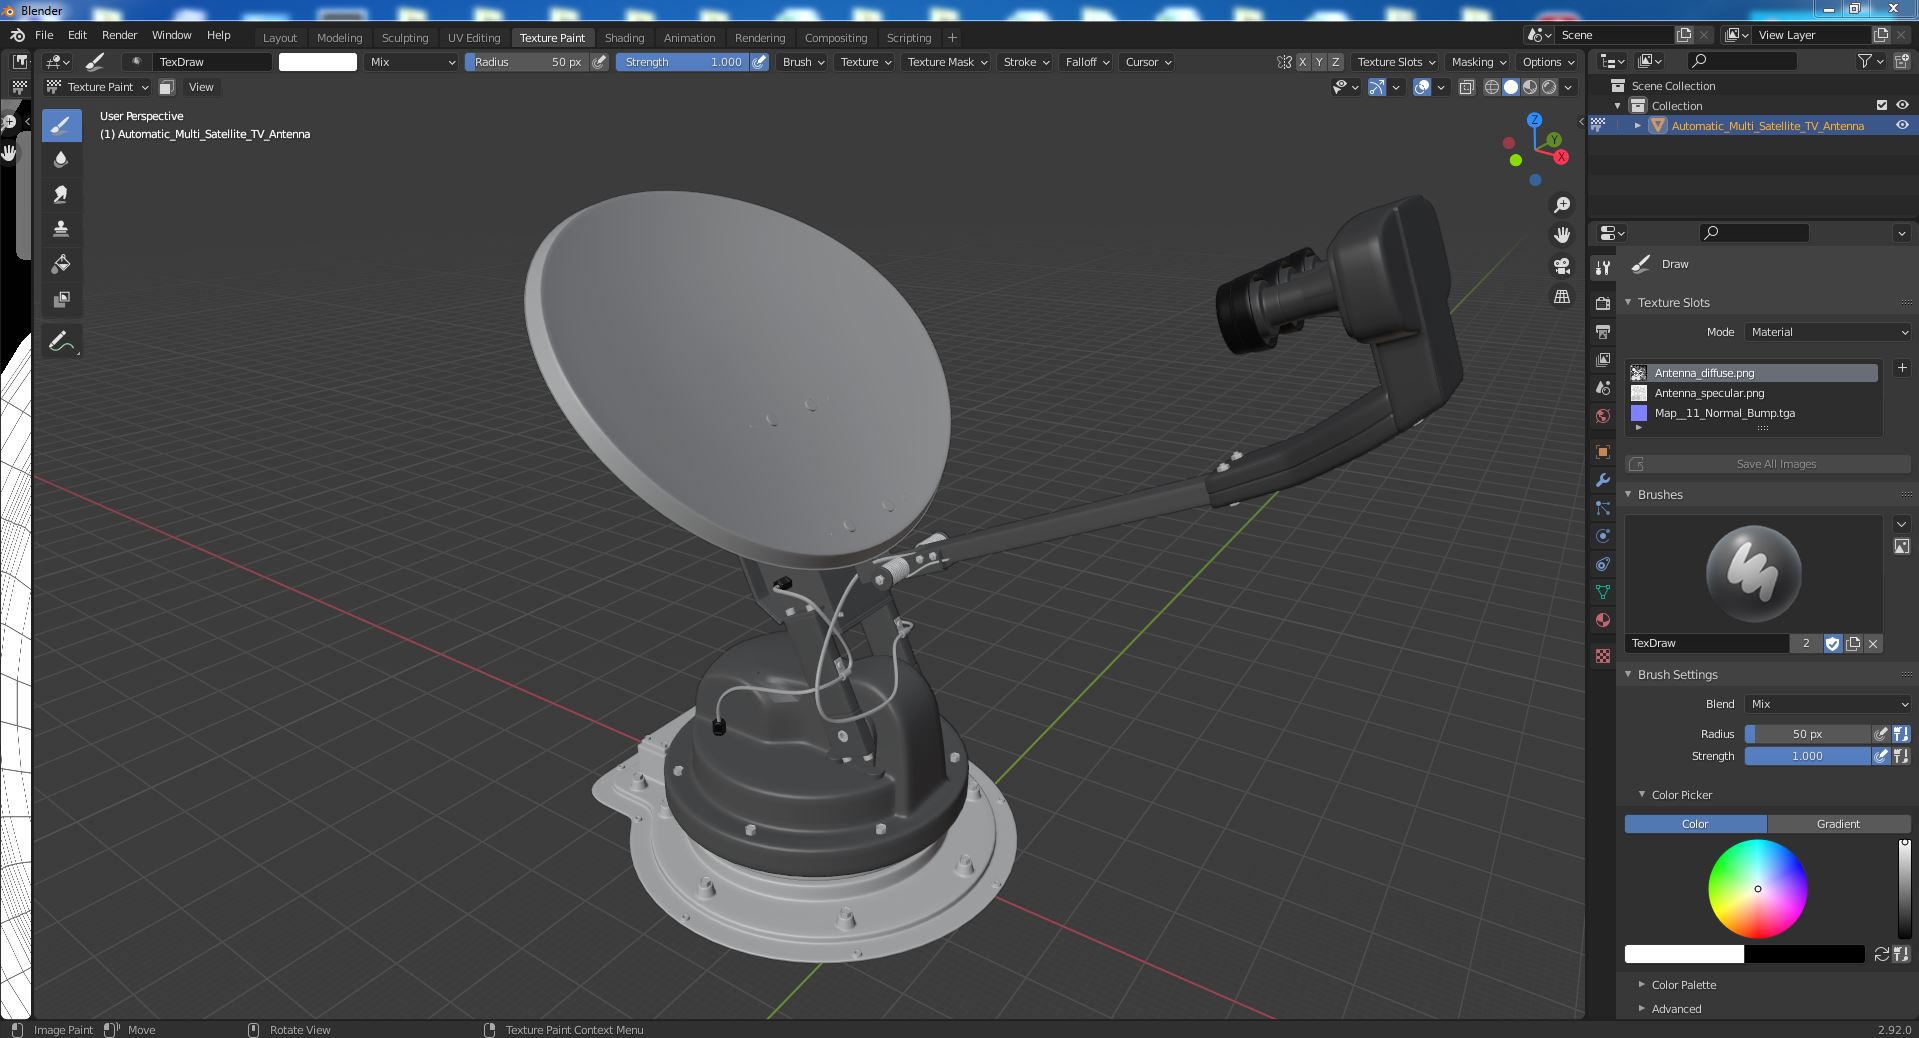This screenshot has height=1038, width=1919.
Task: Switch perspective/orthographic projection icon
Action: coord(1562,297)
